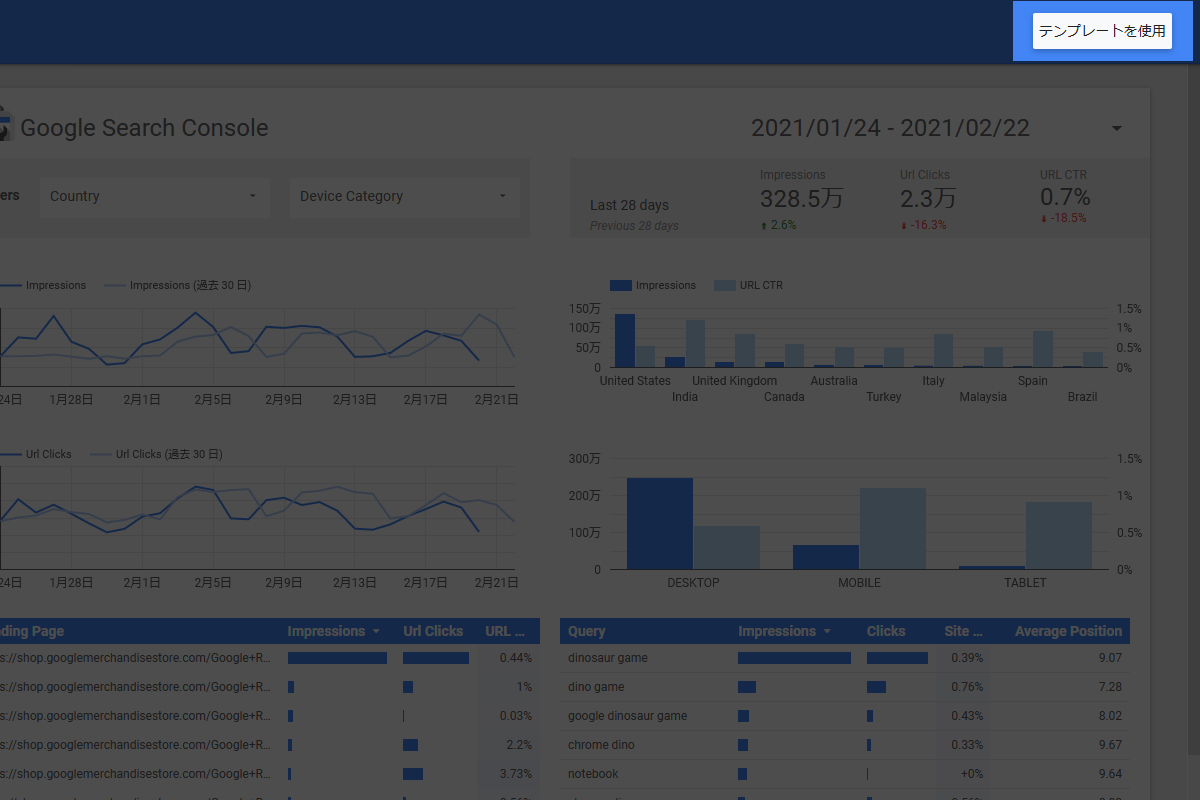Click the 3.73% URL CTR cell
Screen dimensions: 1200x800
click(515, 774)
